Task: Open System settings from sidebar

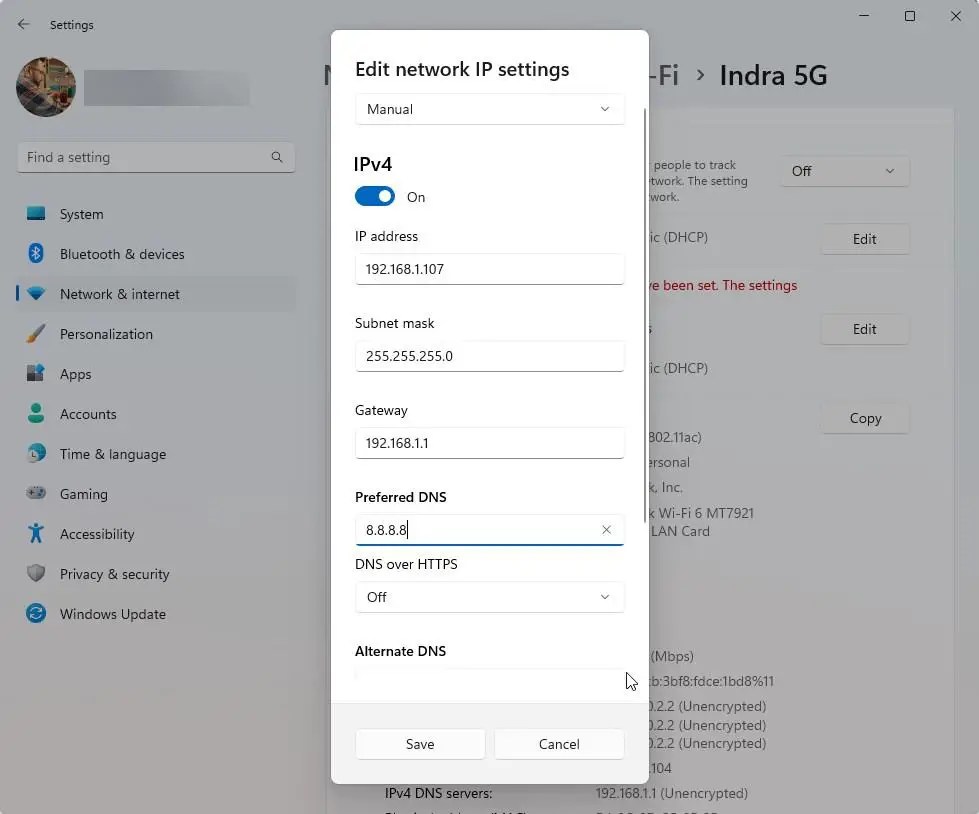Action: click(x=80, y=213)
